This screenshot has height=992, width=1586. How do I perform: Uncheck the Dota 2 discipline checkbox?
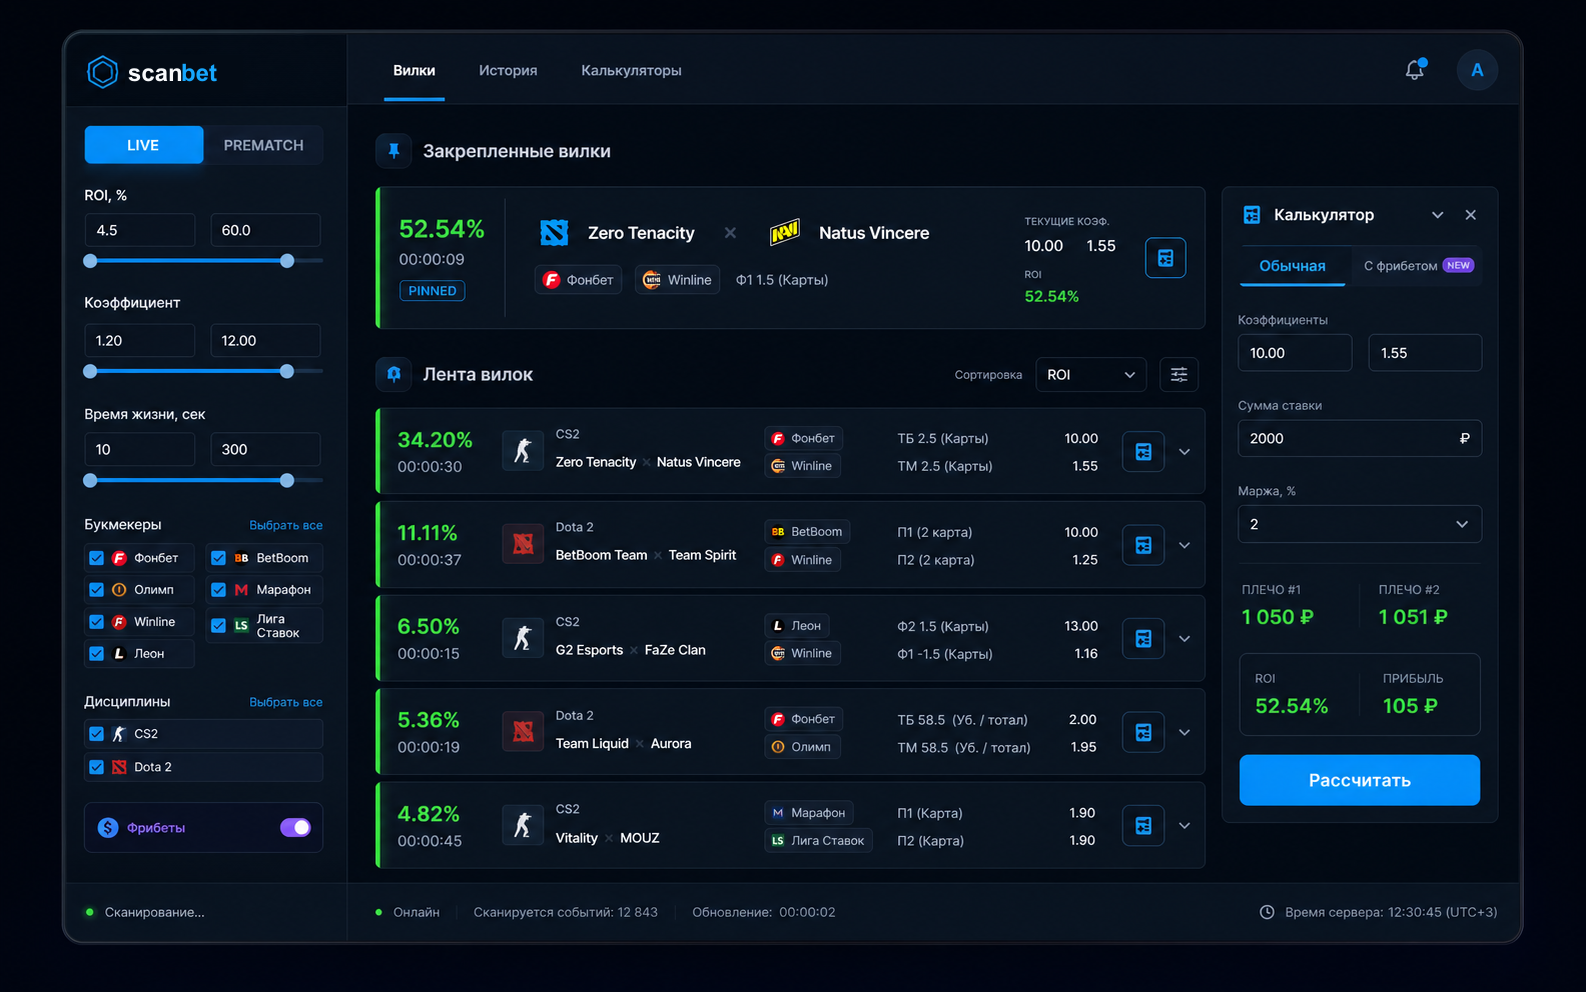[x=97, y=767]
